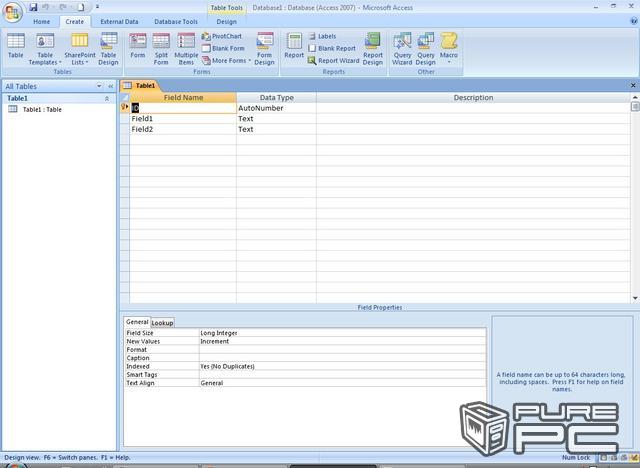Image resolution: width=640 pixels, height=468 pixels.
Task: Switch to the Lookup properties tab
Action: (162, 323)
